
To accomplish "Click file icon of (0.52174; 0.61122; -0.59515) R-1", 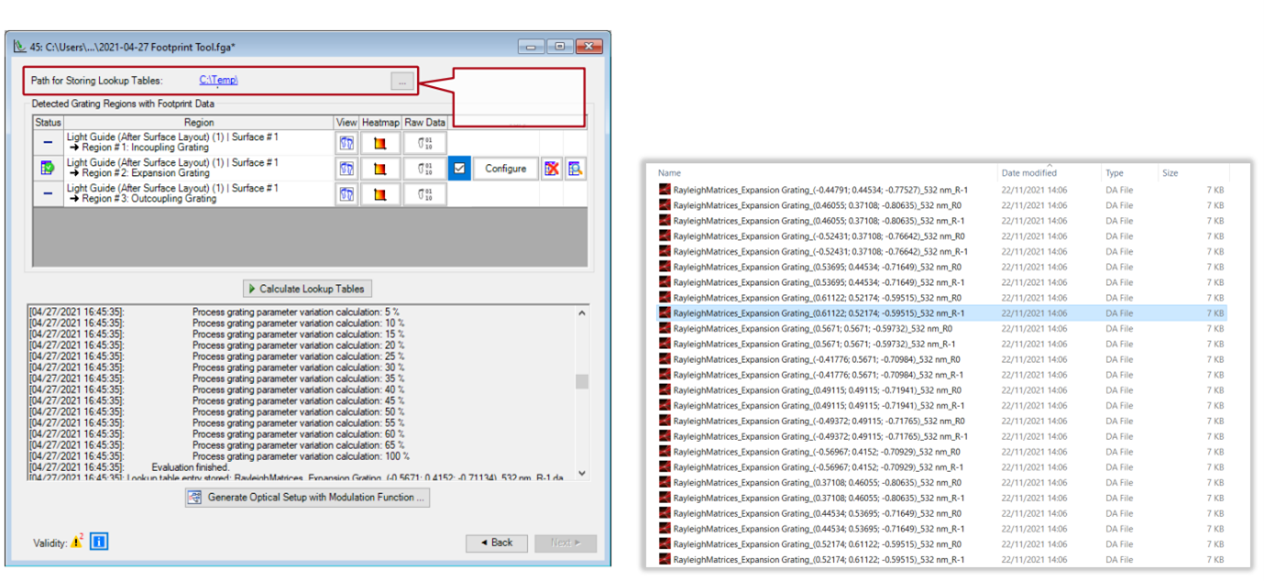I will [x=664, y=559].
